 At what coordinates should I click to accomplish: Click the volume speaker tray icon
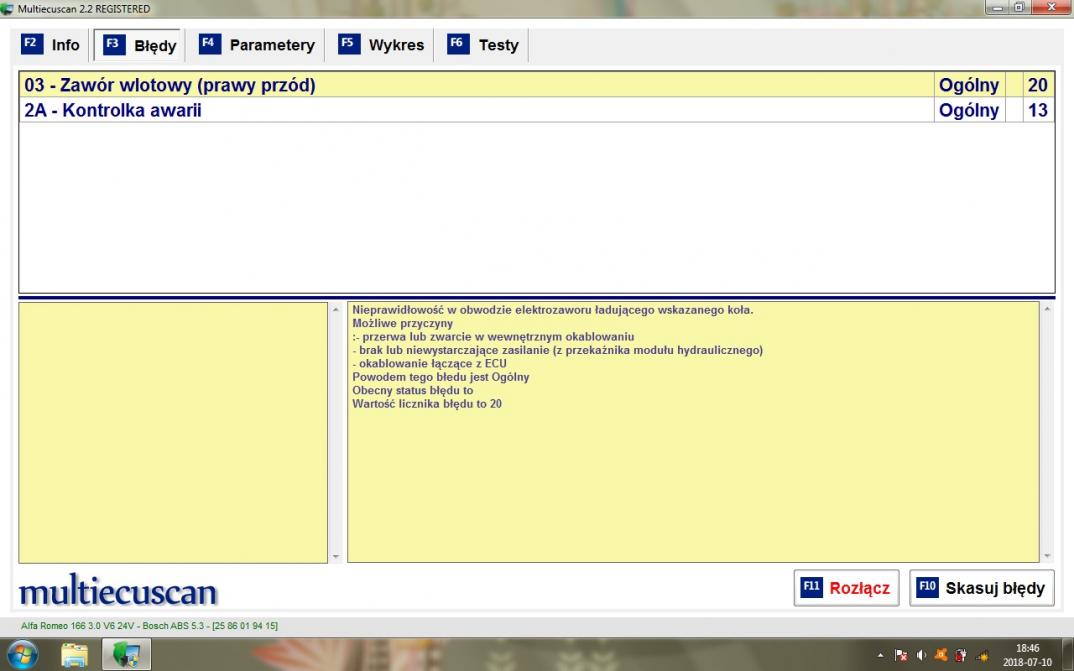pyautogui.click(x=921, y=655)
